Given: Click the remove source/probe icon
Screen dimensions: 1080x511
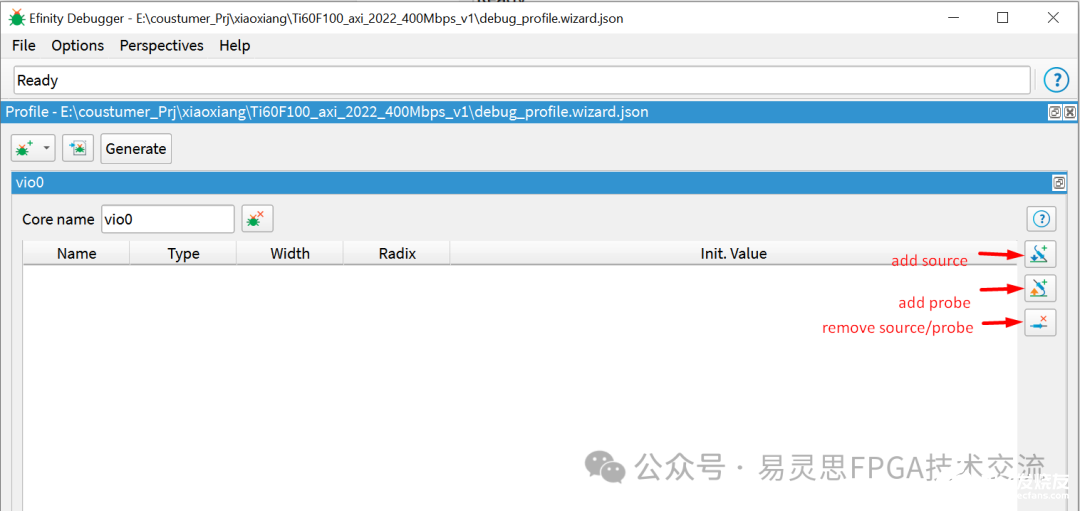Looking at the screenshot, I should click(x=1040, y=322).
